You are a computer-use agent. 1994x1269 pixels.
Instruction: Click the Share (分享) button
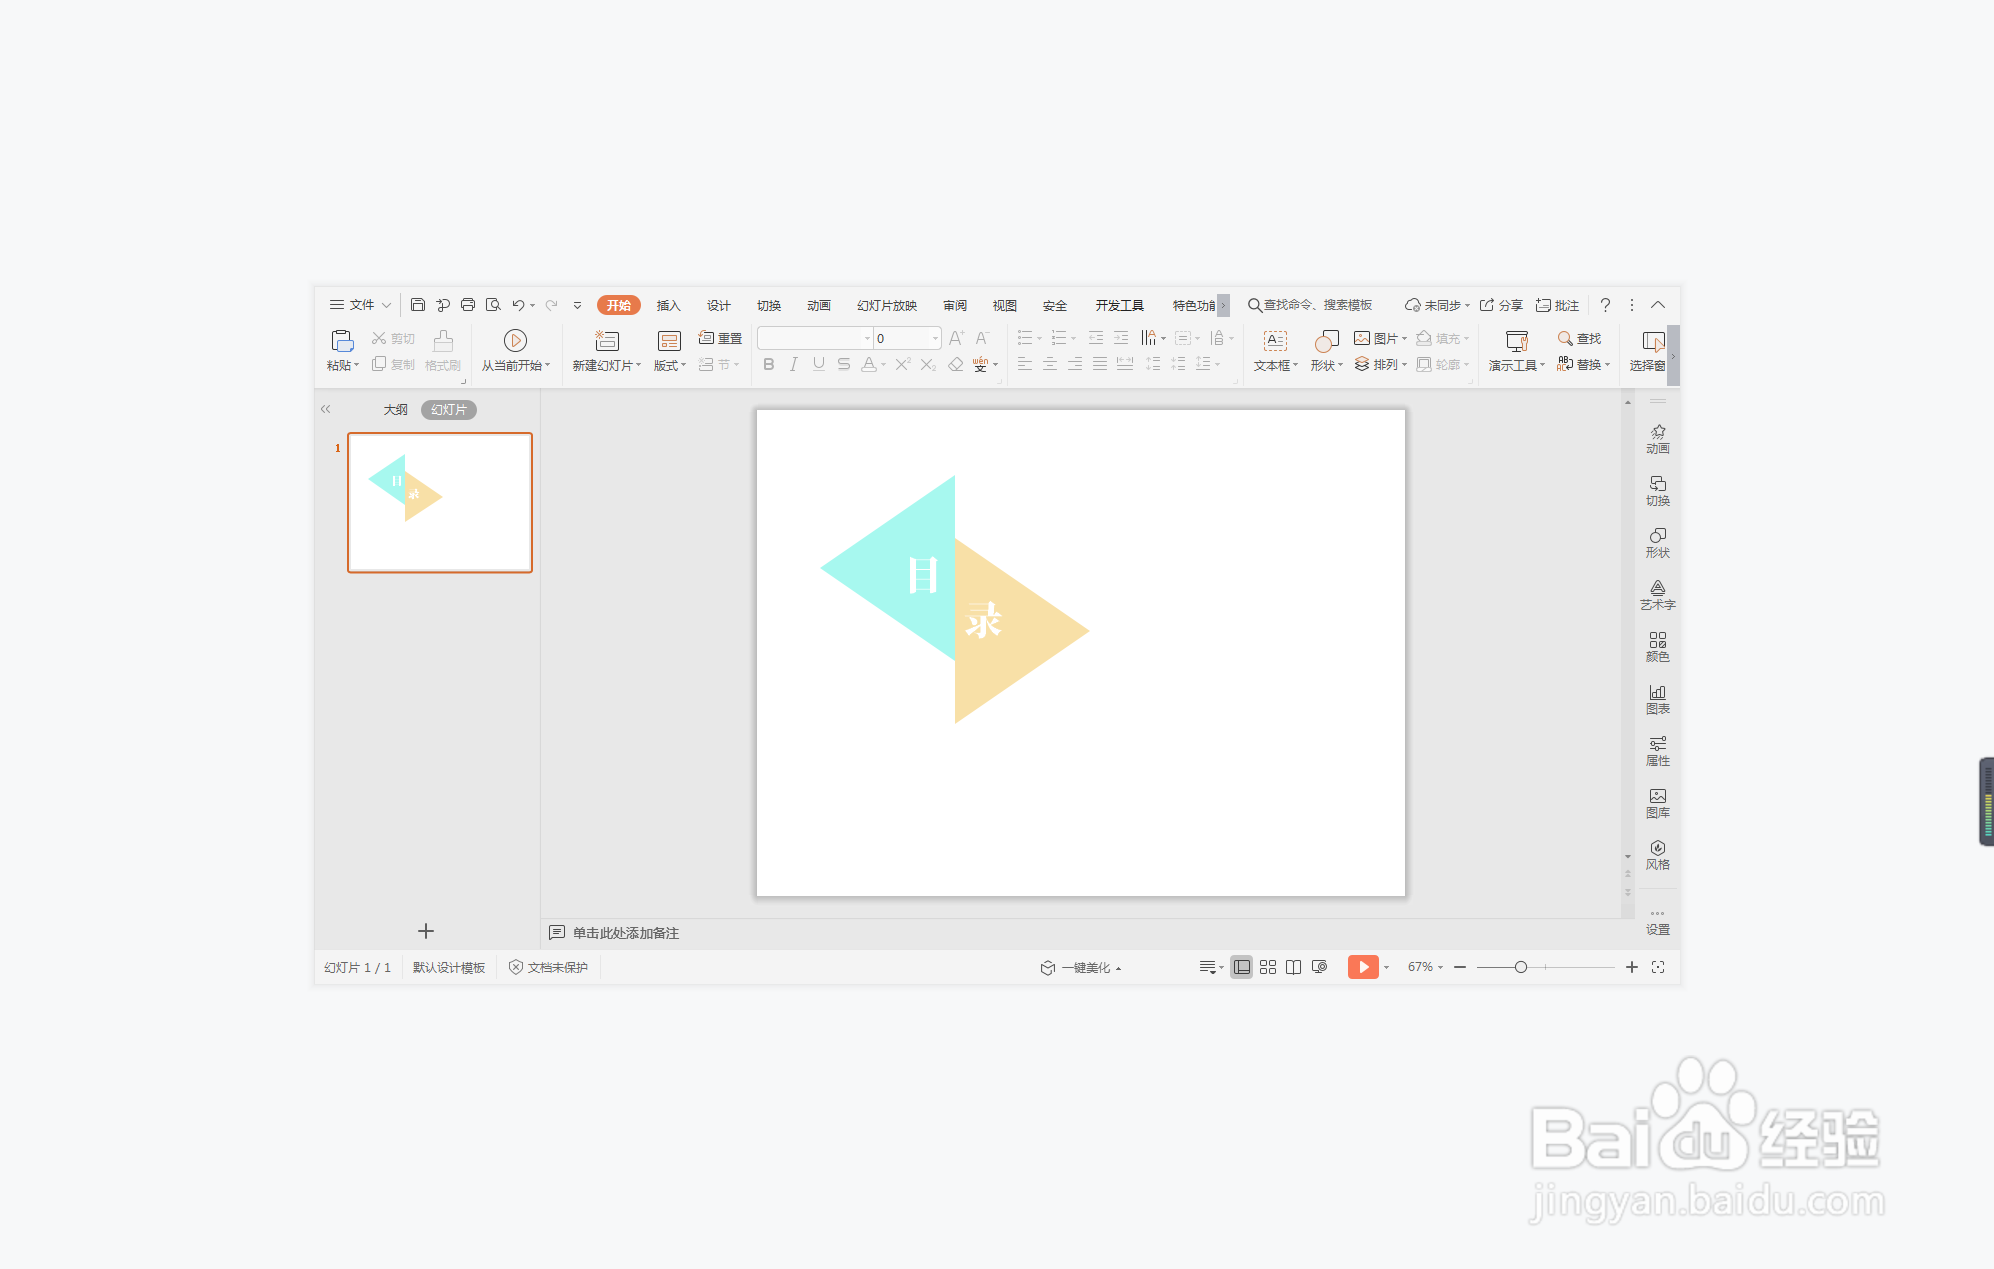[x=1501, y=305]
